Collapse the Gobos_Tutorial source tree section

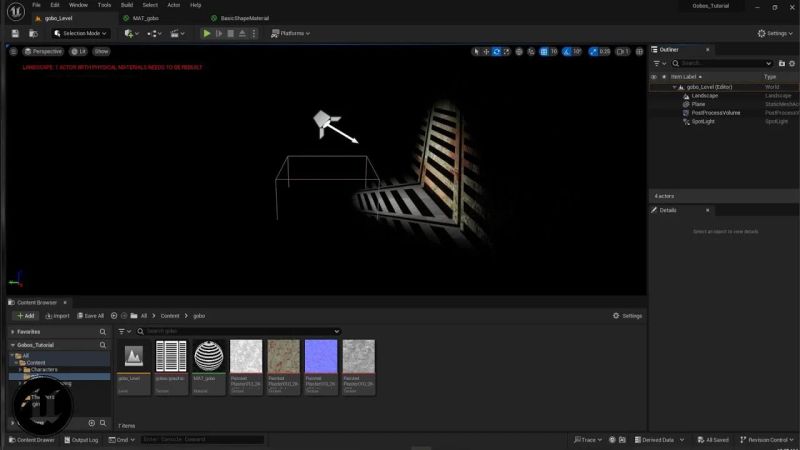pyautogui.click(x=13, y=345)
